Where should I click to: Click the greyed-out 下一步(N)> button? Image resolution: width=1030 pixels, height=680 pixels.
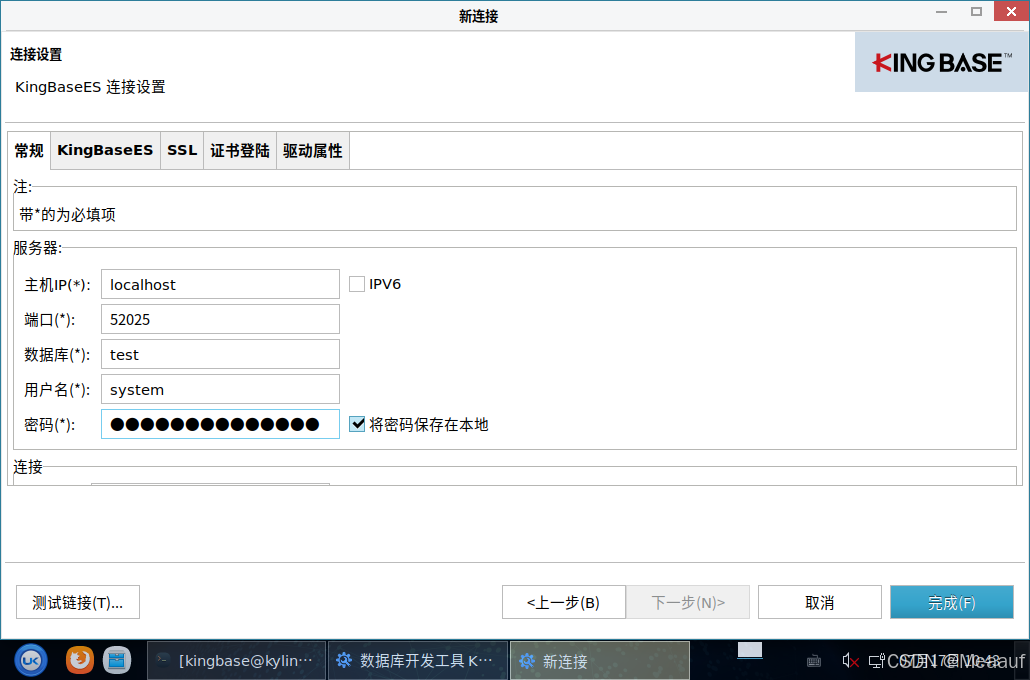click(688, 602)
